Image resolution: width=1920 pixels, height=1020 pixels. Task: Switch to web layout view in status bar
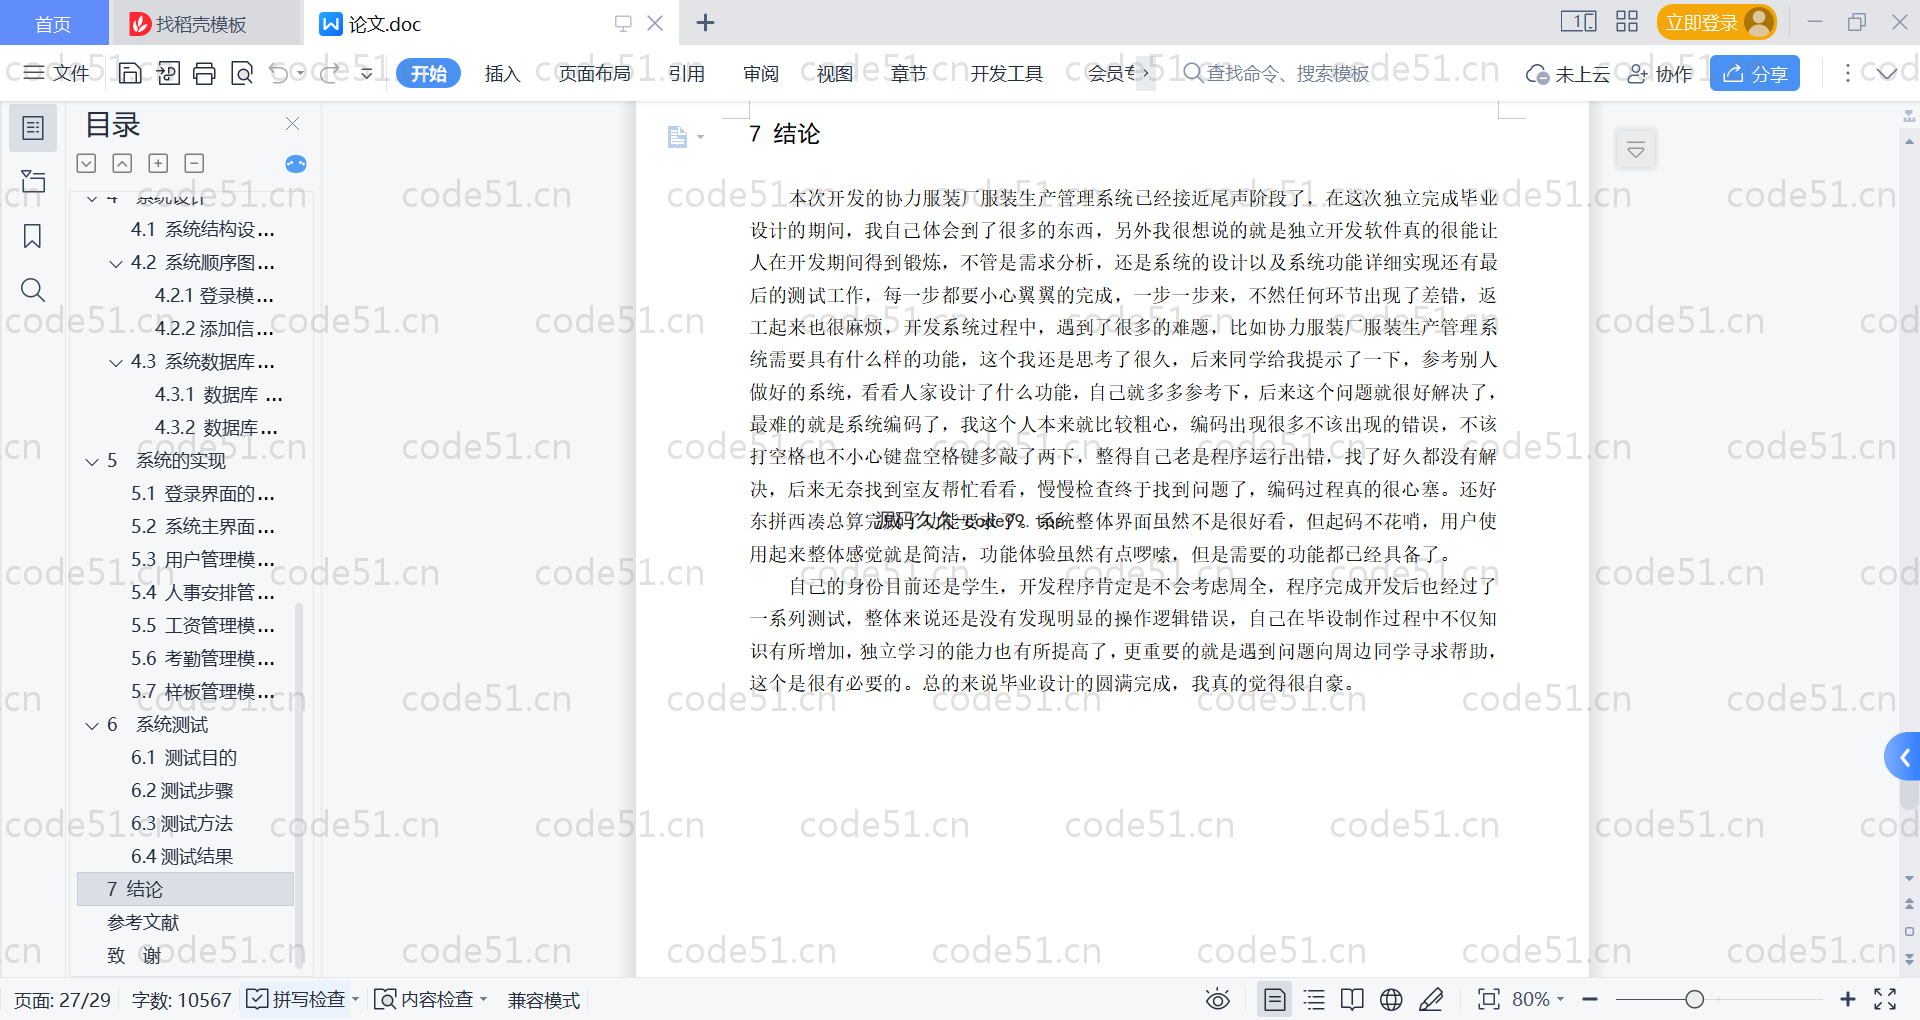pos(1391,999)
